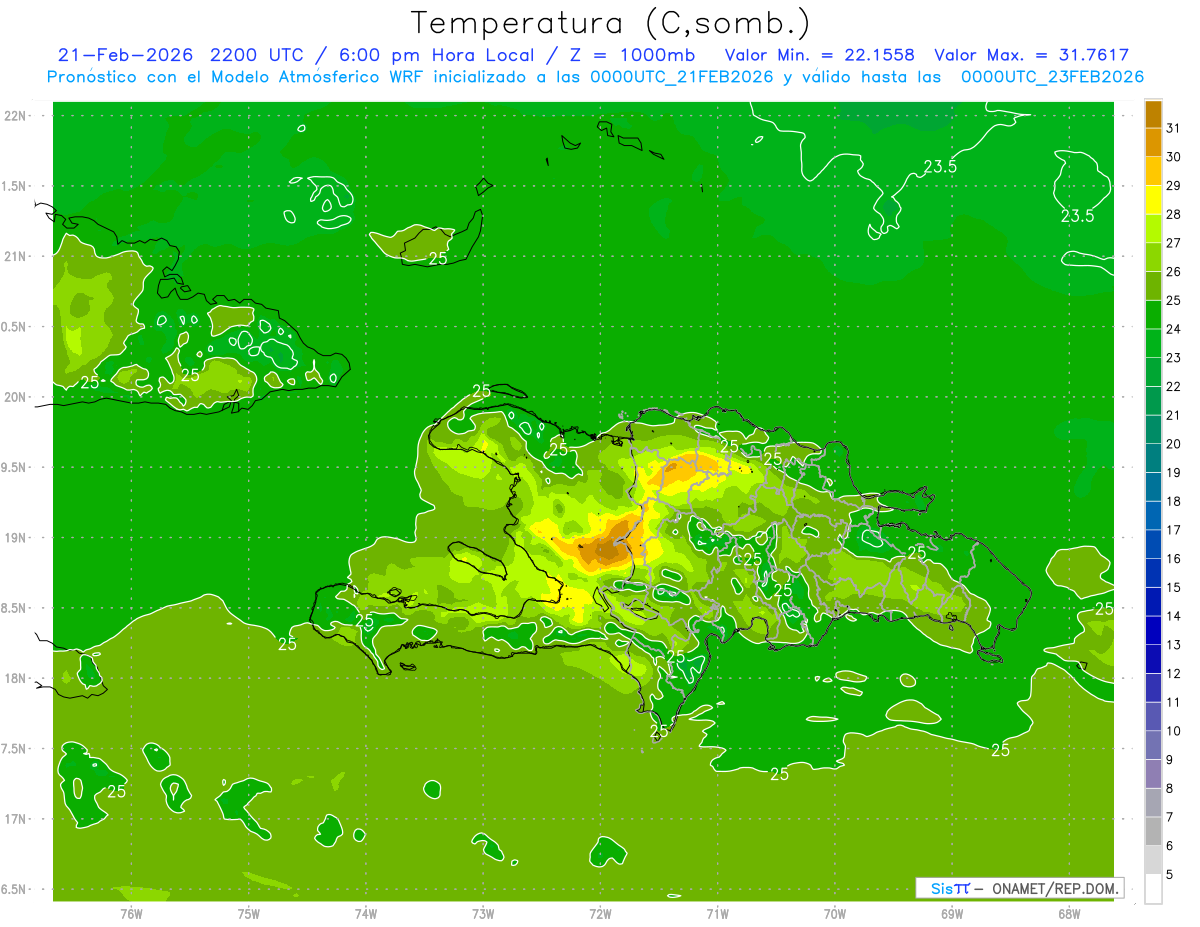
Task: Click the 19N latitude axis label
Action: coord(15,538)
